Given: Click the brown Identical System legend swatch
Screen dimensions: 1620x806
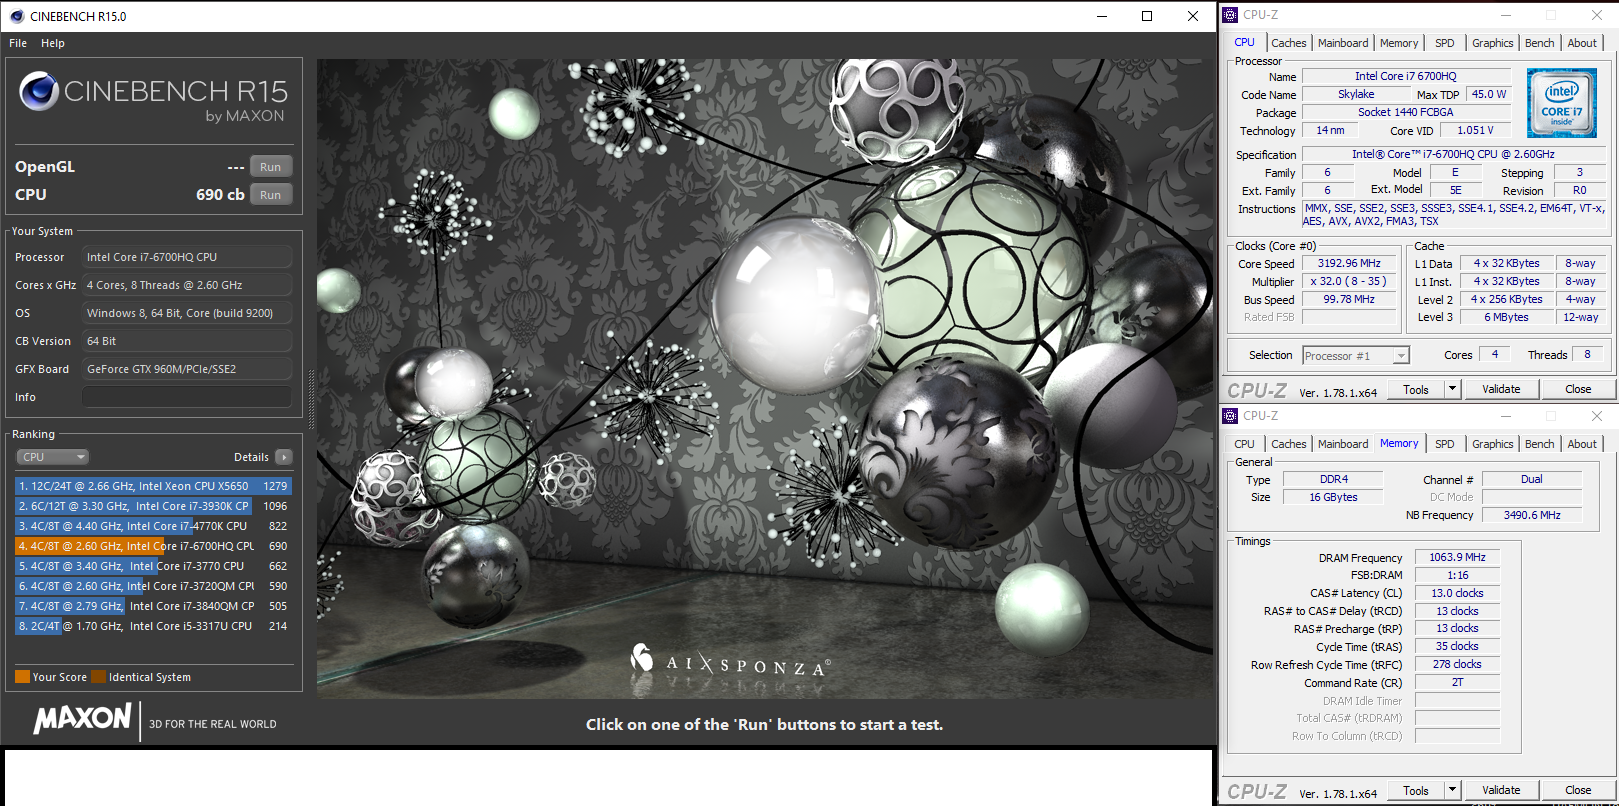Looking at the screenshot, I should click(98, 677).
